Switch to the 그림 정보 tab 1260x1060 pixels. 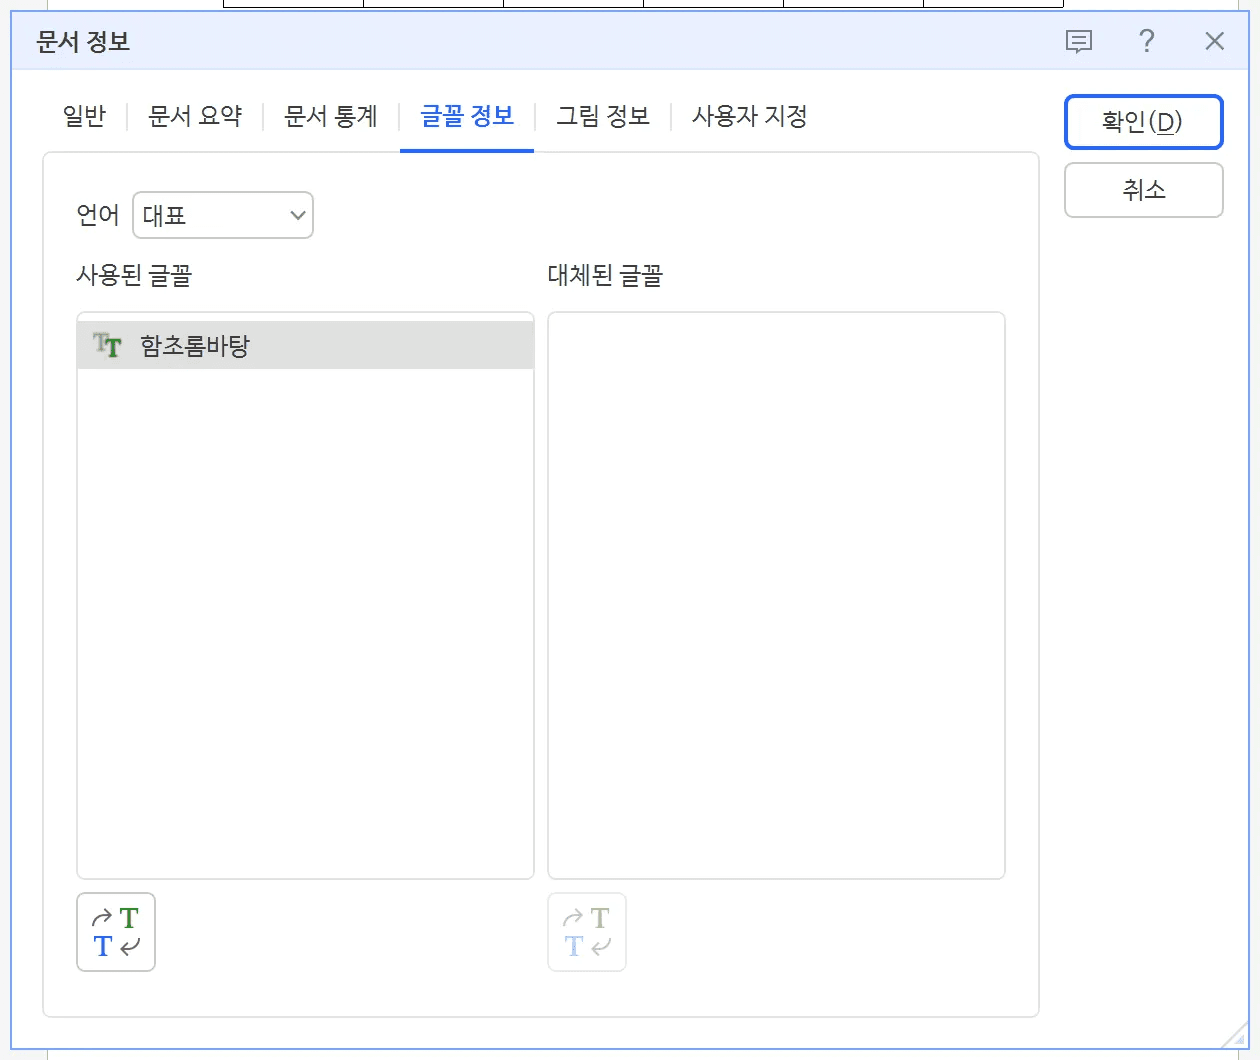coord(602,116)
